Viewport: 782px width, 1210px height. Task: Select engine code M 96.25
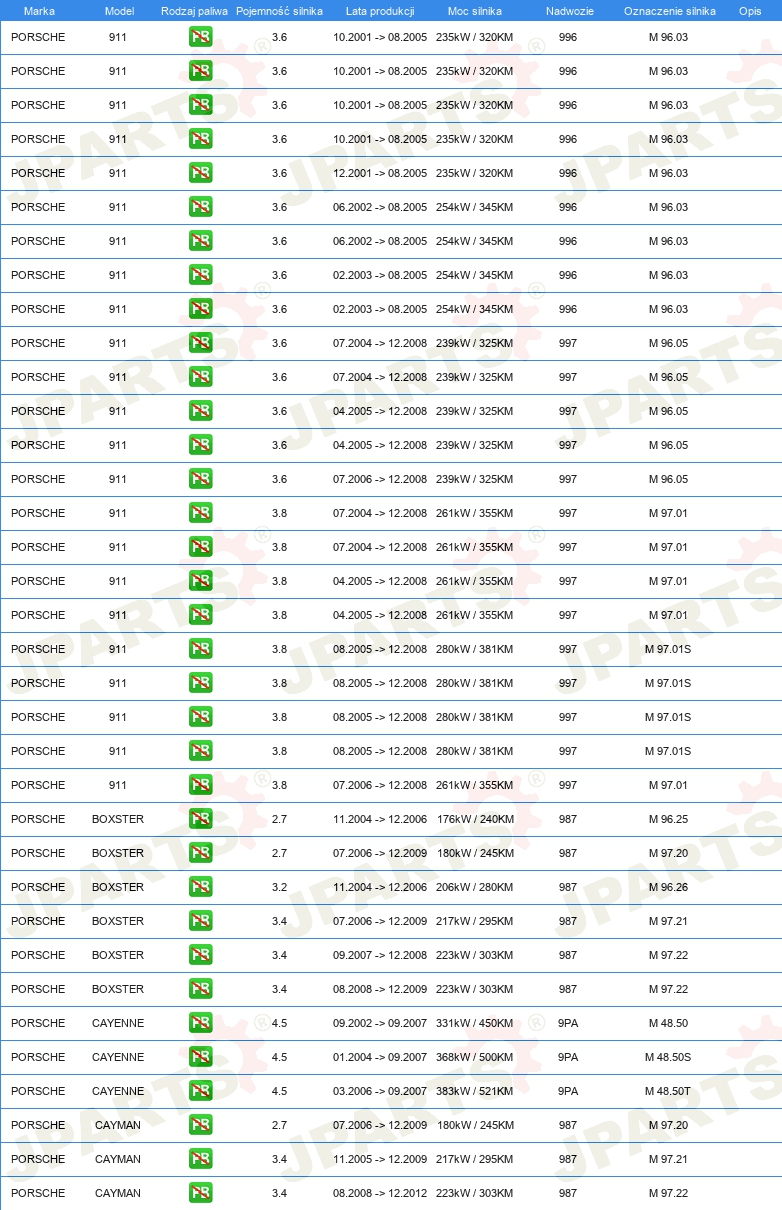pos(668,819)
